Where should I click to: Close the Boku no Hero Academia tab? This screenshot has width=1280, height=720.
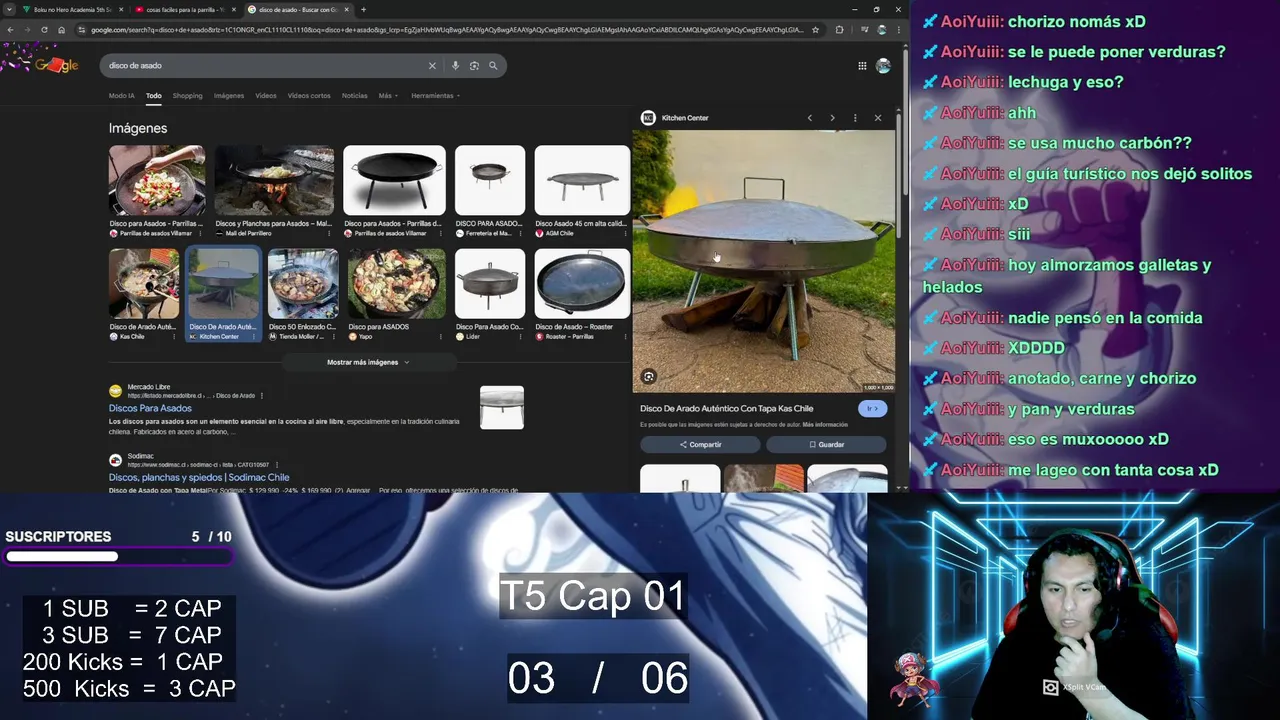click(122, 10)
